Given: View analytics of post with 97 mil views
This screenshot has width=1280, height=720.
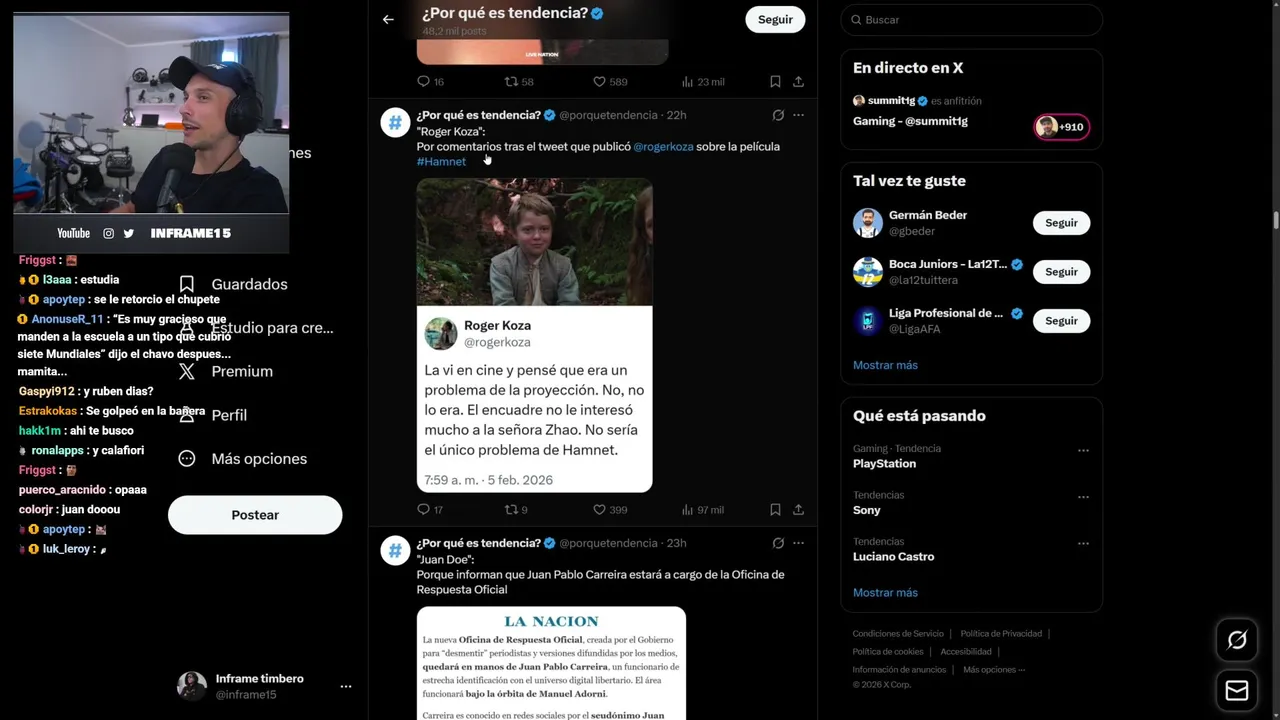Looking at the screenshot, I should (x=702, y=510).
